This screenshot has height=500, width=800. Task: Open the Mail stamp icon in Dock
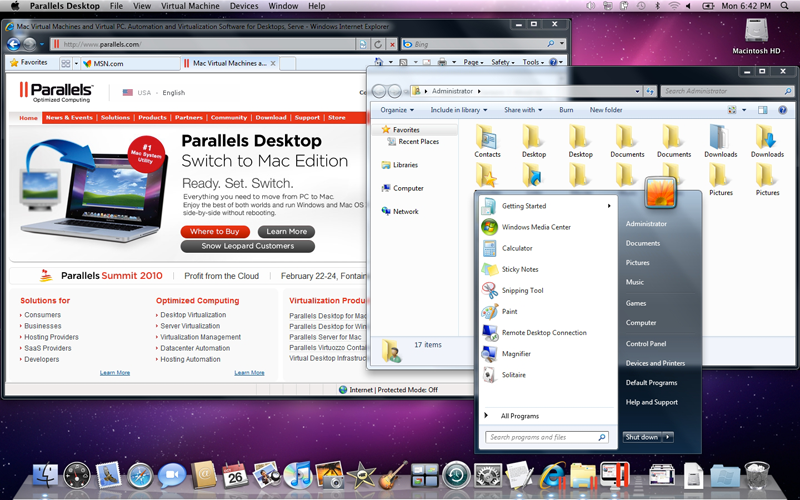108,475
